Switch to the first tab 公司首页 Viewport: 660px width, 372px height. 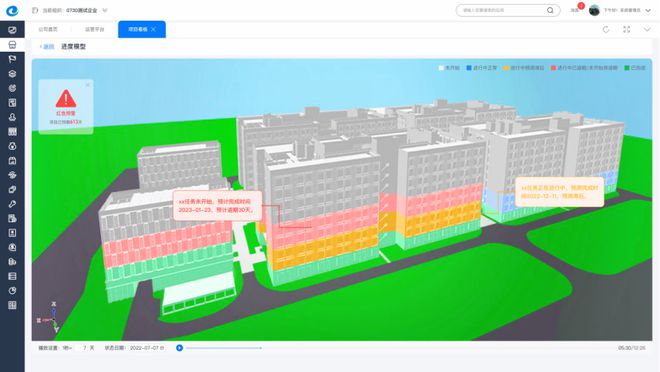pos(48,29)
